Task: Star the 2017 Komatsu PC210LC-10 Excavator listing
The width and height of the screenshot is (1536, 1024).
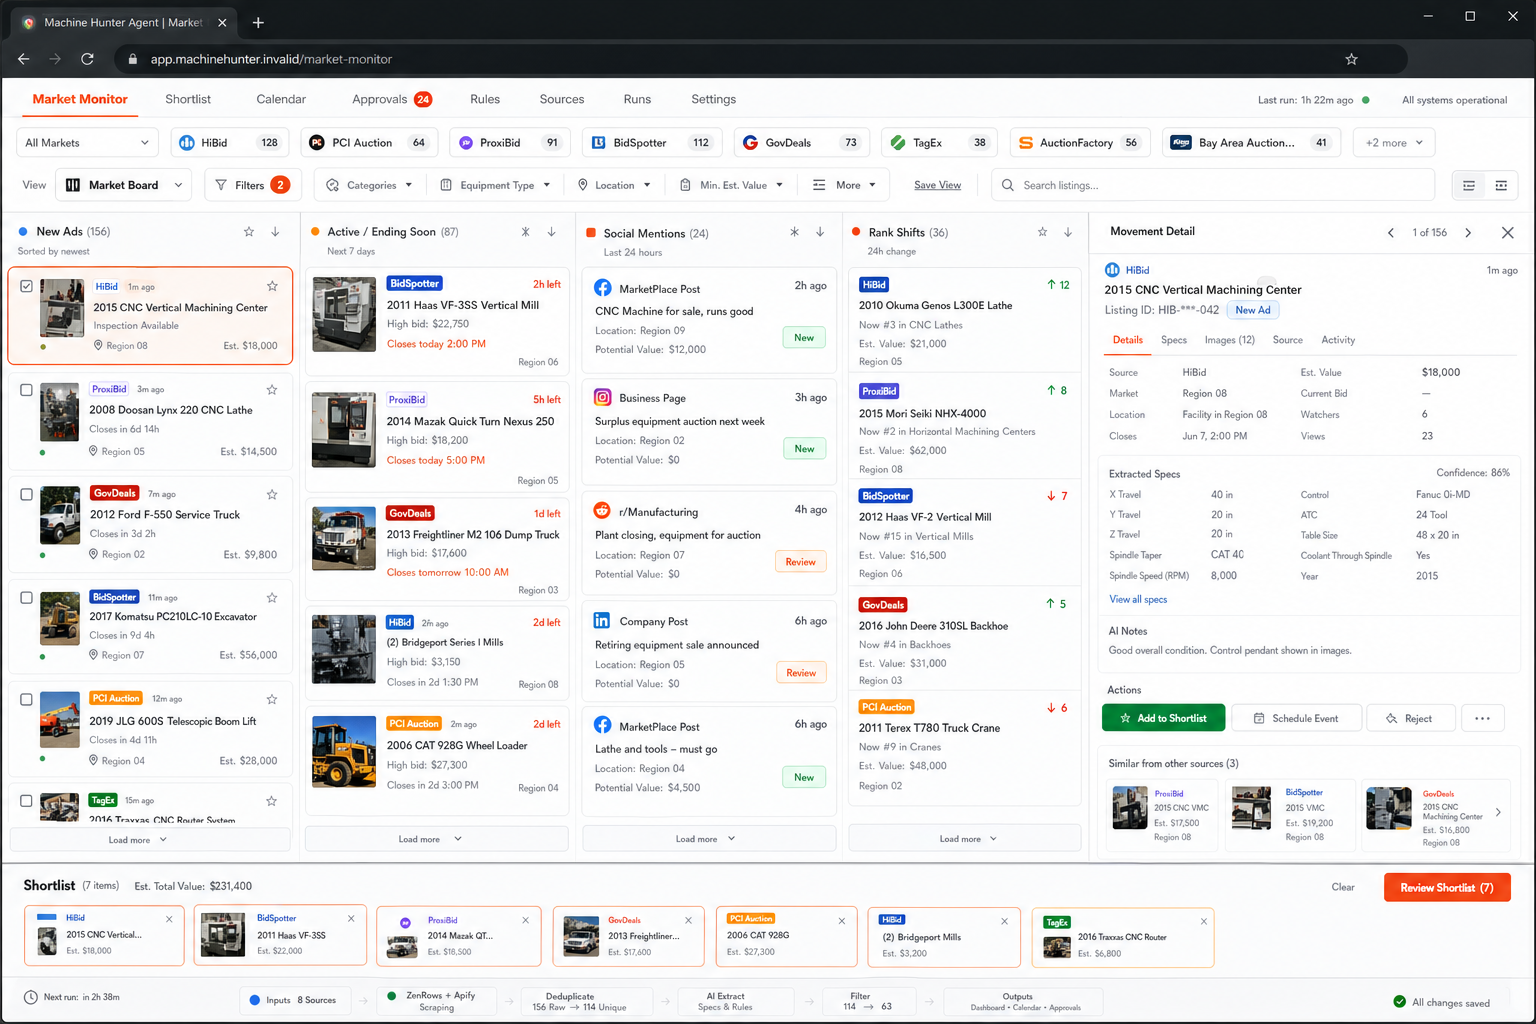Action: [272, 598]
